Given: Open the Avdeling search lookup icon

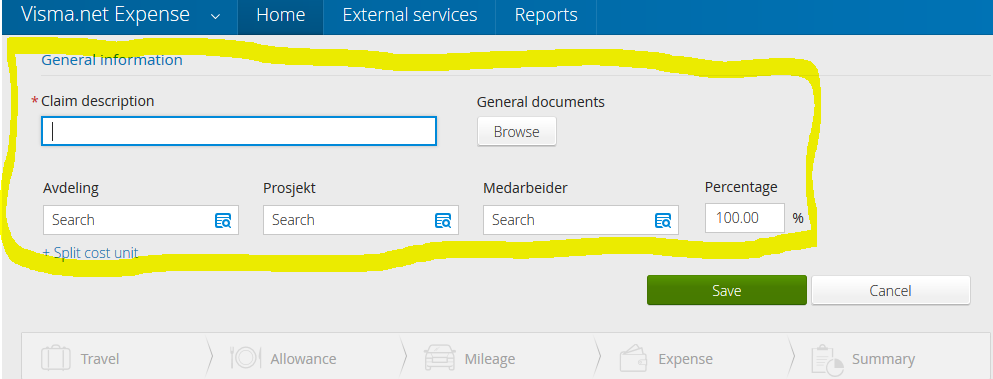Looking at the screenshot, I should (223, 221).
